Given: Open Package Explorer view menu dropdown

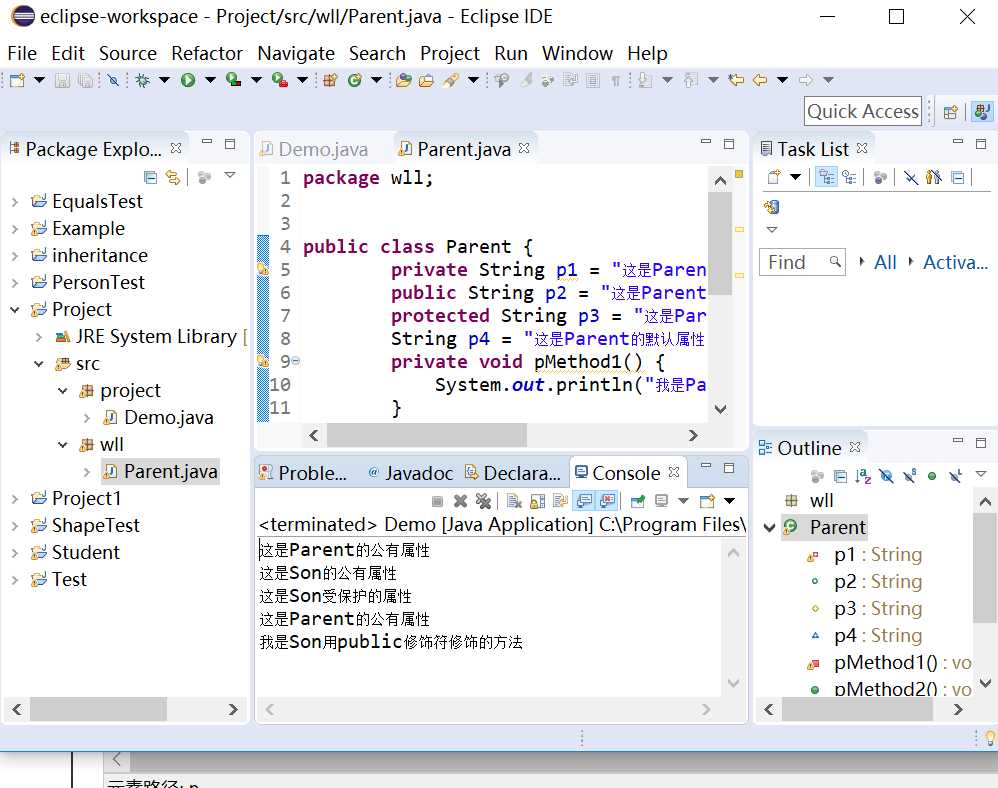Looking at the screenshot, I should [x=230, y=176].
